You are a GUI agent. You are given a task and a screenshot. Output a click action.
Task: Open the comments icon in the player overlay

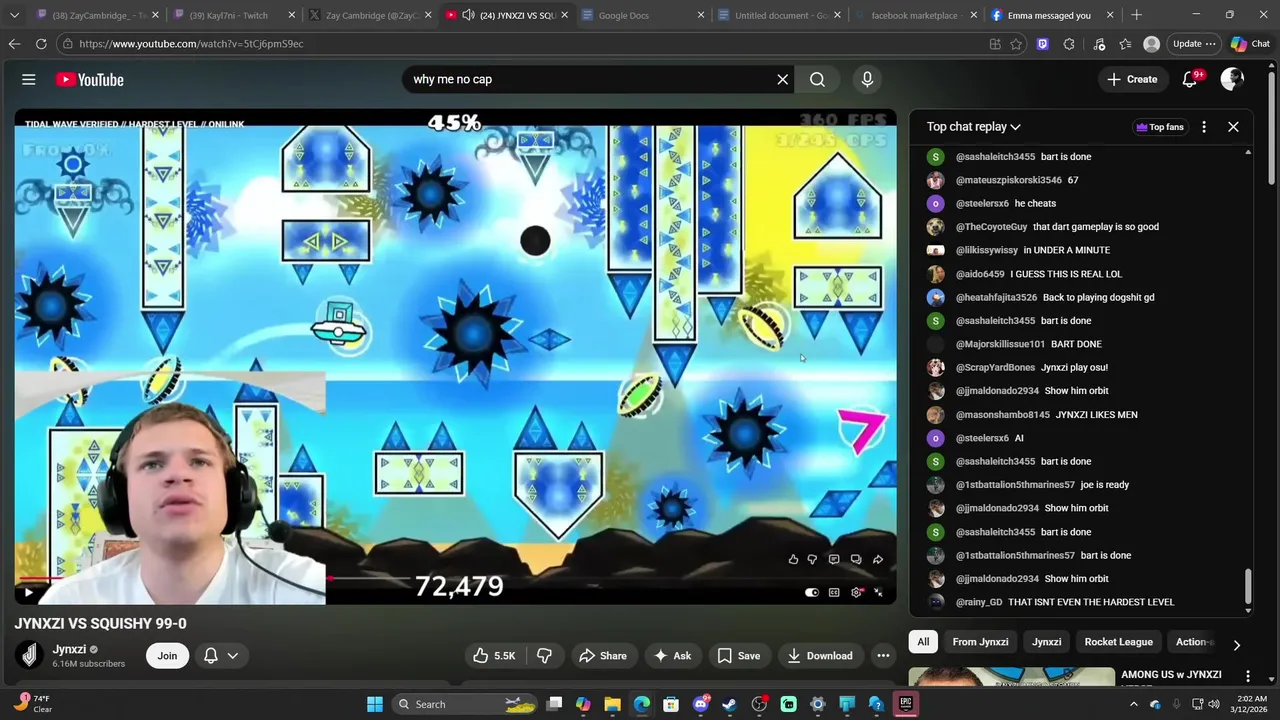click(x=834, y=559)
